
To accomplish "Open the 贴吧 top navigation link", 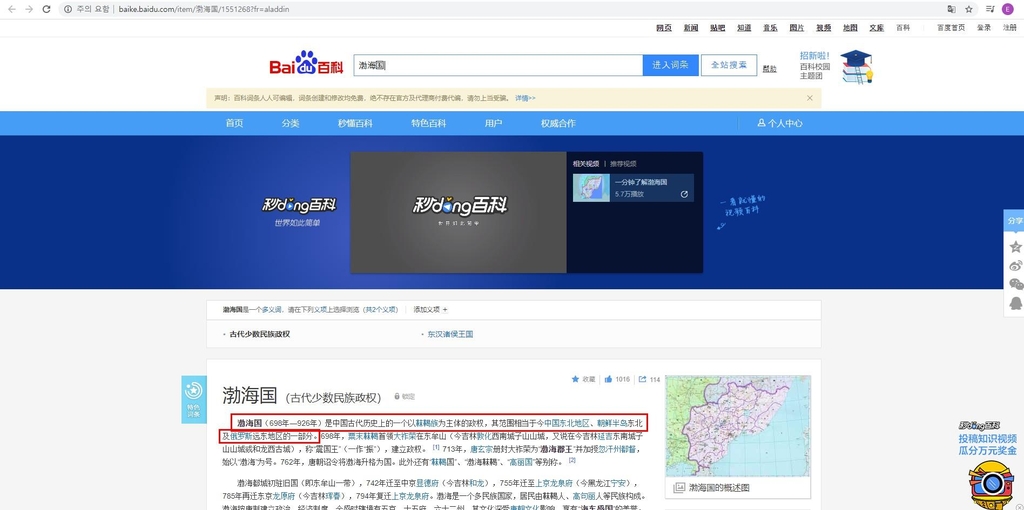I will [x=718, y=27].
